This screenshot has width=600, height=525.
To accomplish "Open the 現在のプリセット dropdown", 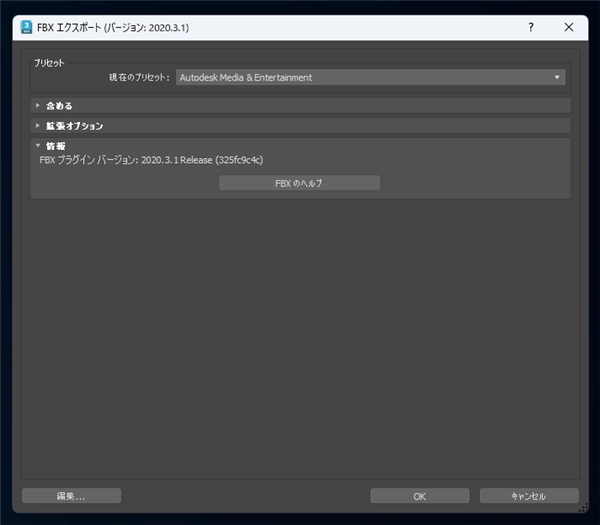I will click(x=370, y=77).
